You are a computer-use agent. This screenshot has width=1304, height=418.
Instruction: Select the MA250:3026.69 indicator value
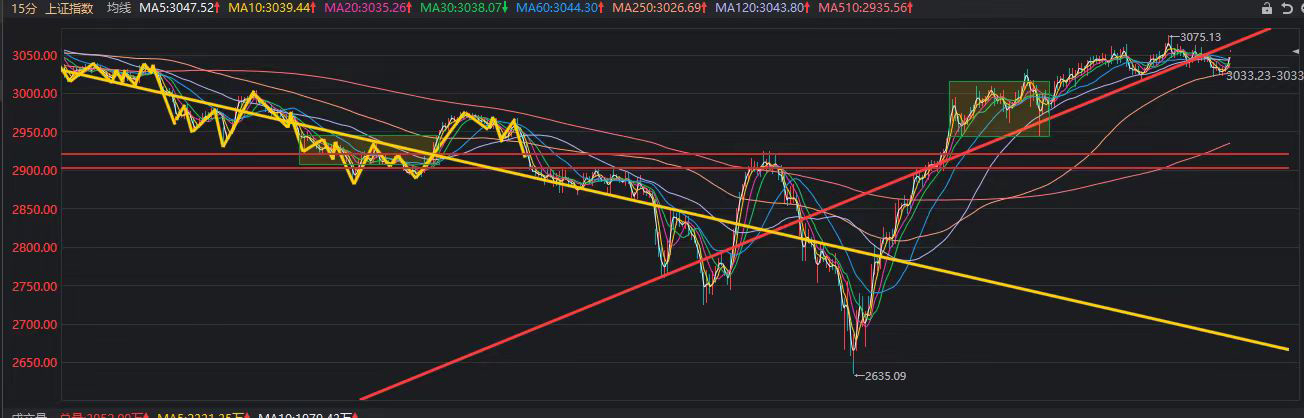click(658, 8)
